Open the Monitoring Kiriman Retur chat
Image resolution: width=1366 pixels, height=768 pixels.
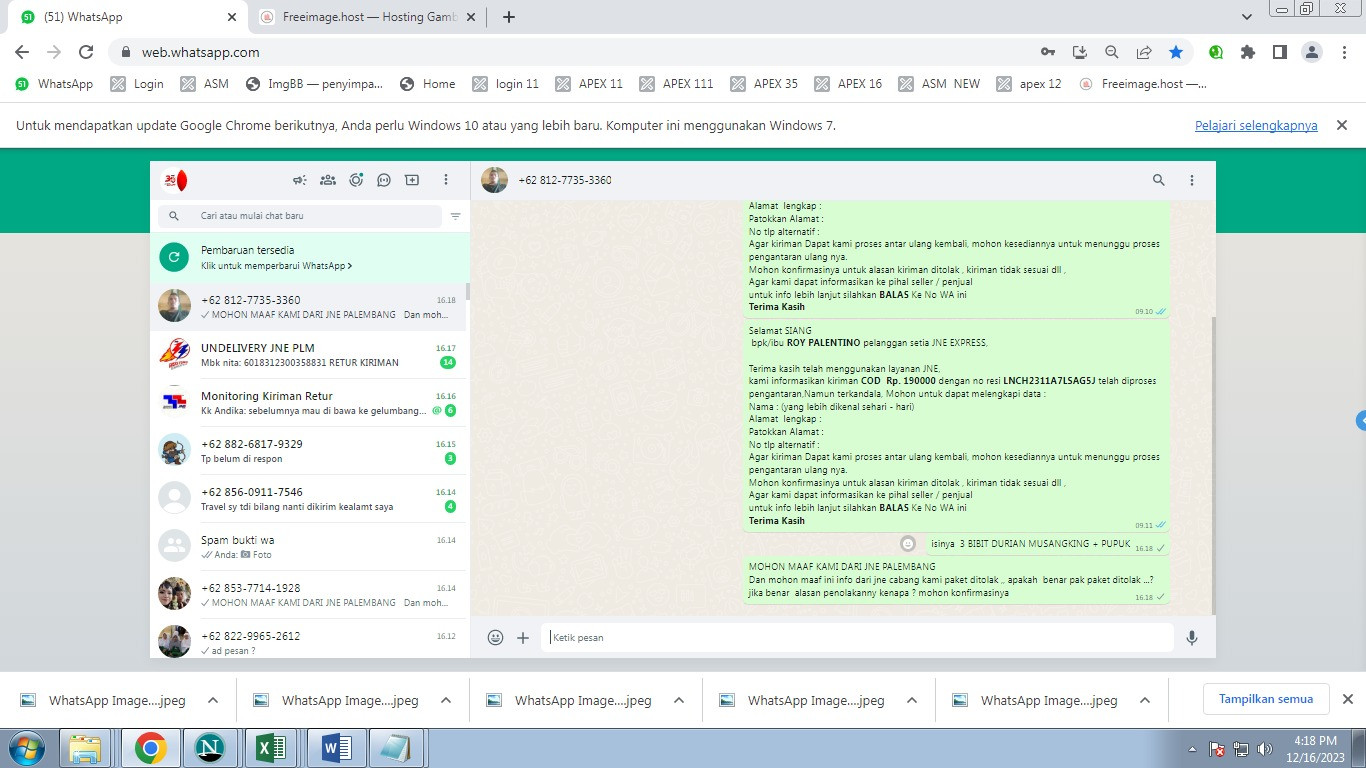click(x=309, y=403)
